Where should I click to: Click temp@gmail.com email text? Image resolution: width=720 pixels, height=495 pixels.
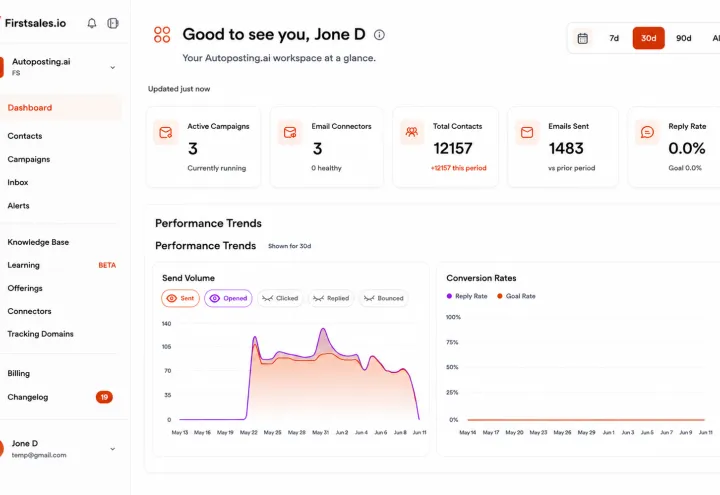pos(39,455)
